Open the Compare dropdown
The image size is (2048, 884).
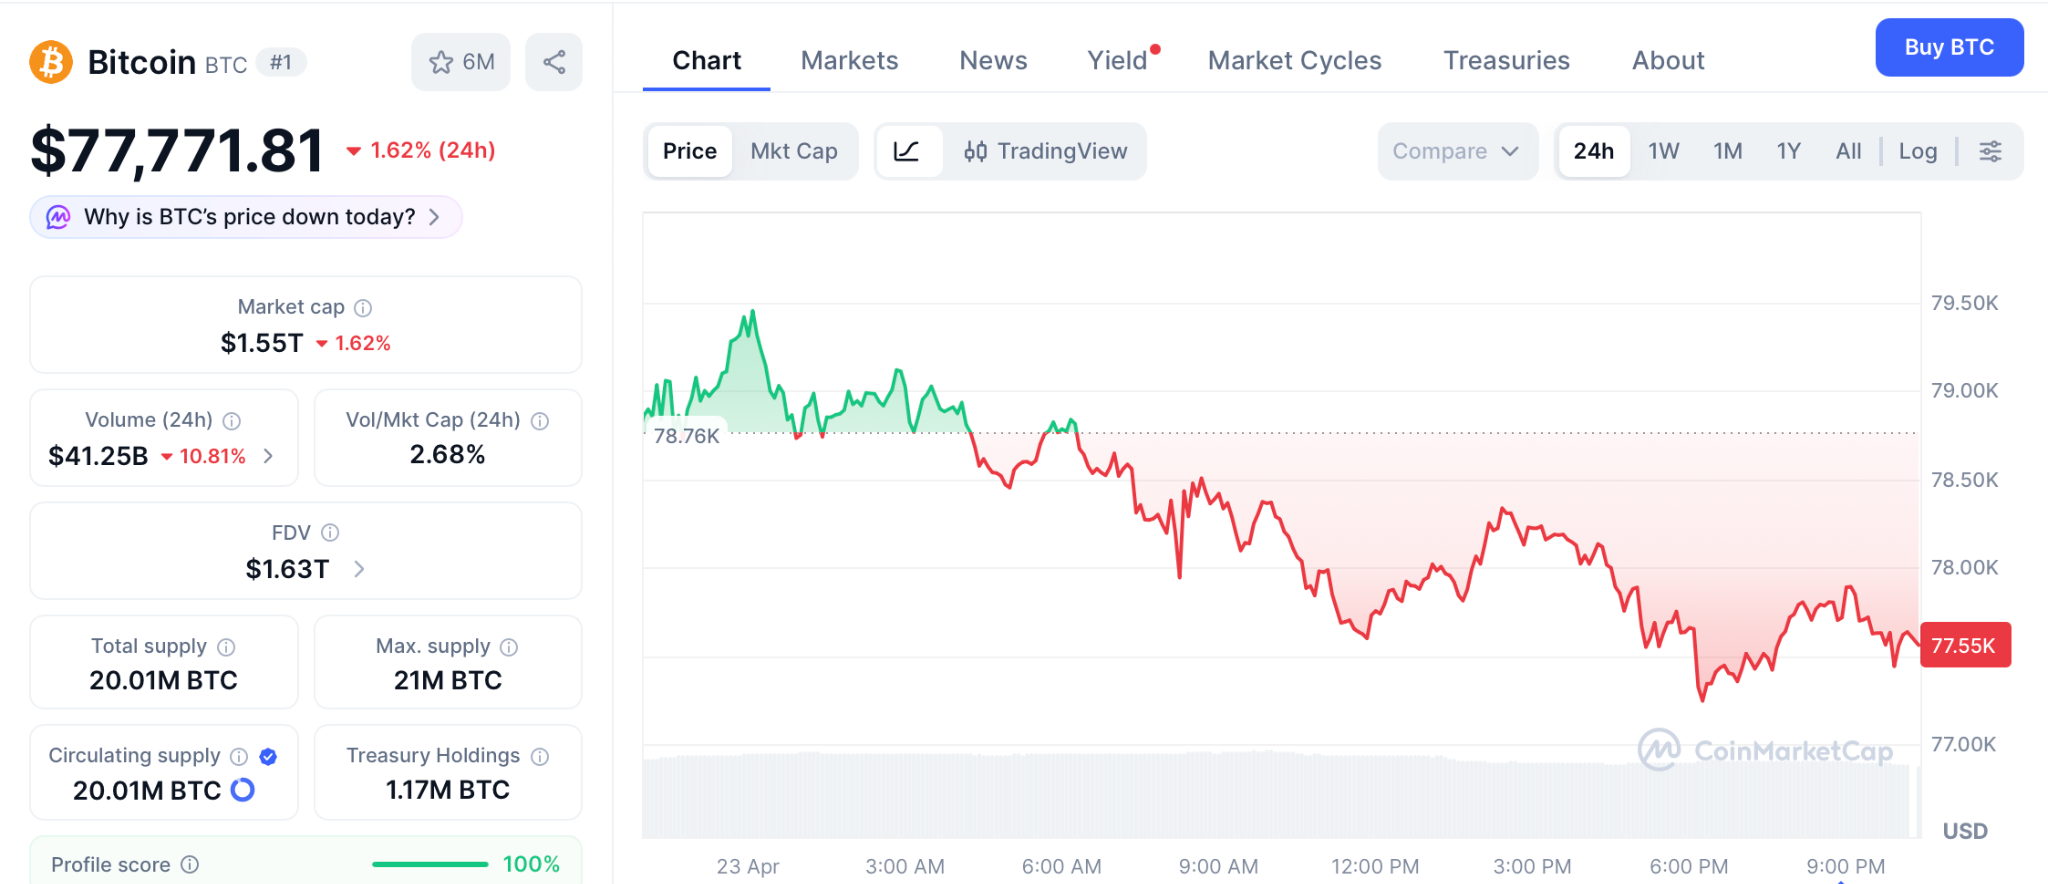point(1455,151)
